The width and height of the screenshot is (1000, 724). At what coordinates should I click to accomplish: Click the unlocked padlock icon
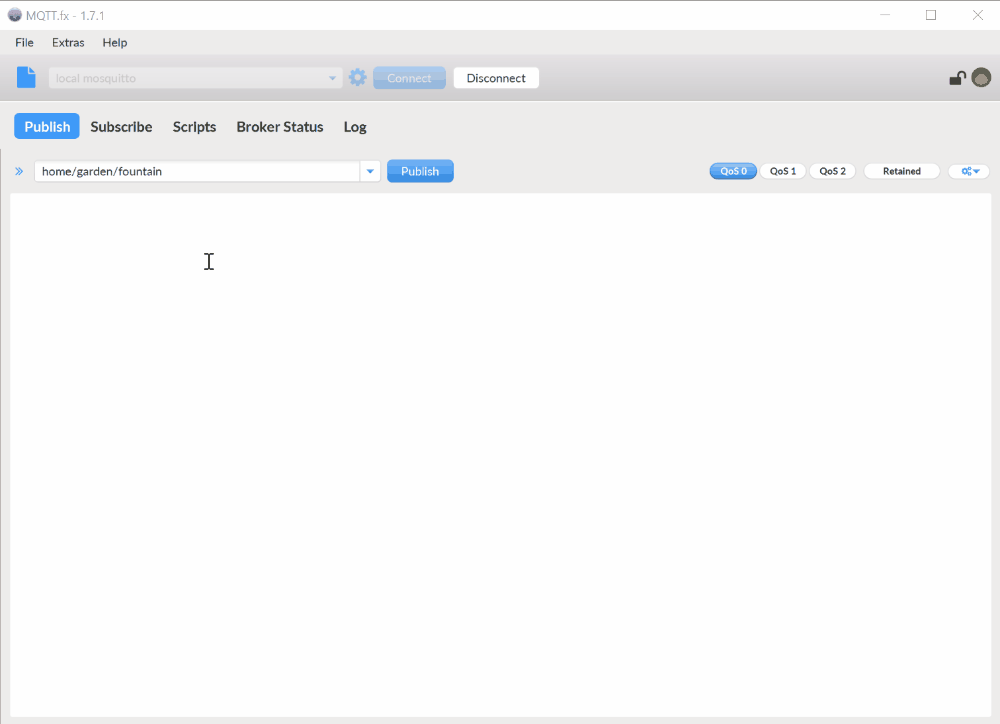coord(957,78)
